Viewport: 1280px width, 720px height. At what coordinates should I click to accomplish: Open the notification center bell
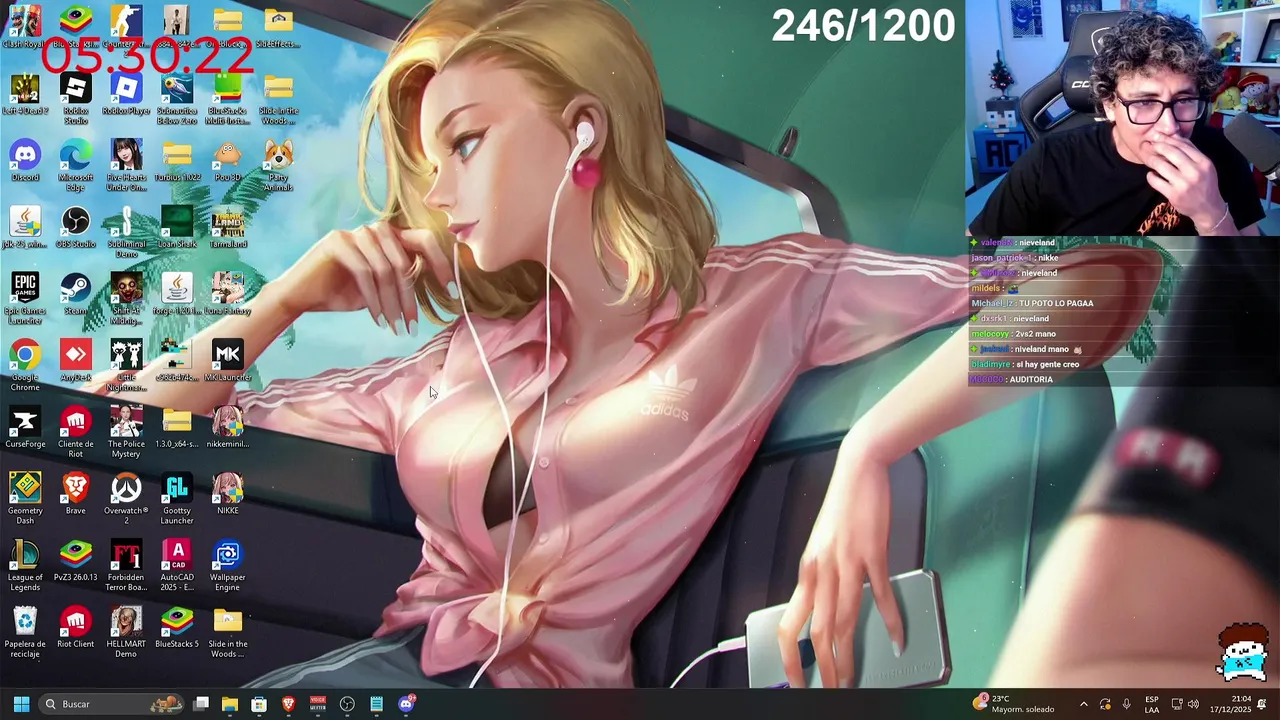(x=1263, y=704)
